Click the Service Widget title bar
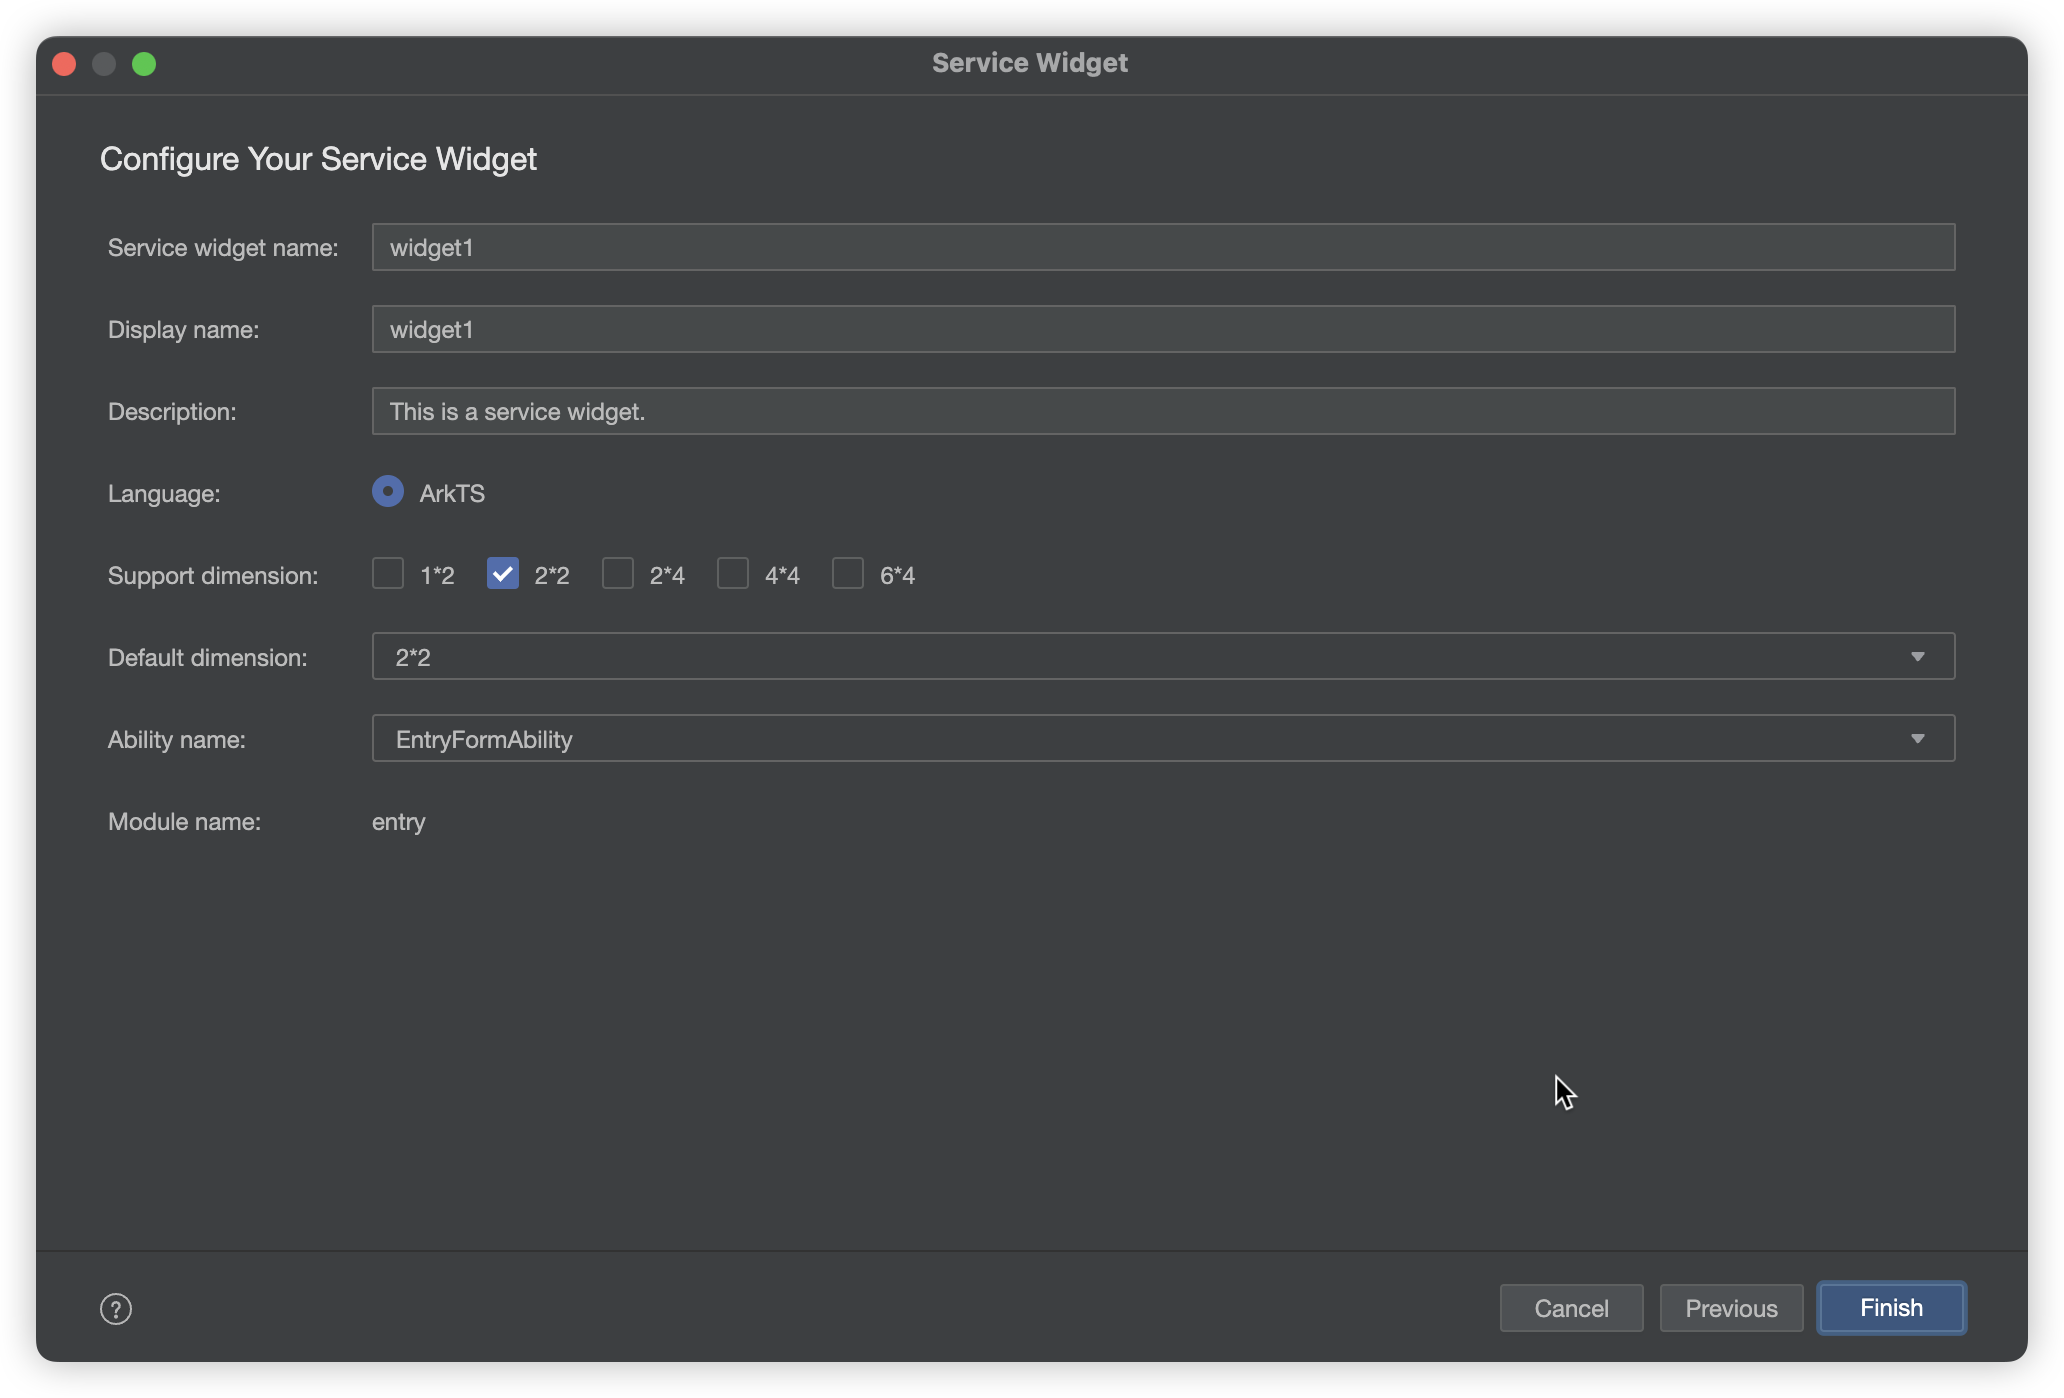 coord(1030,63)
